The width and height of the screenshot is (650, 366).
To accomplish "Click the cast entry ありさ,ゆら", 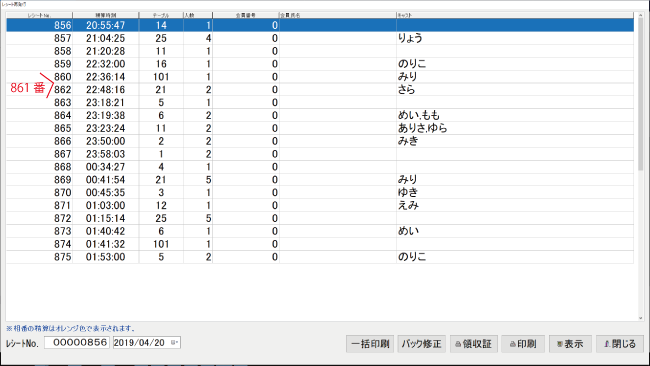I will [423, 128].
